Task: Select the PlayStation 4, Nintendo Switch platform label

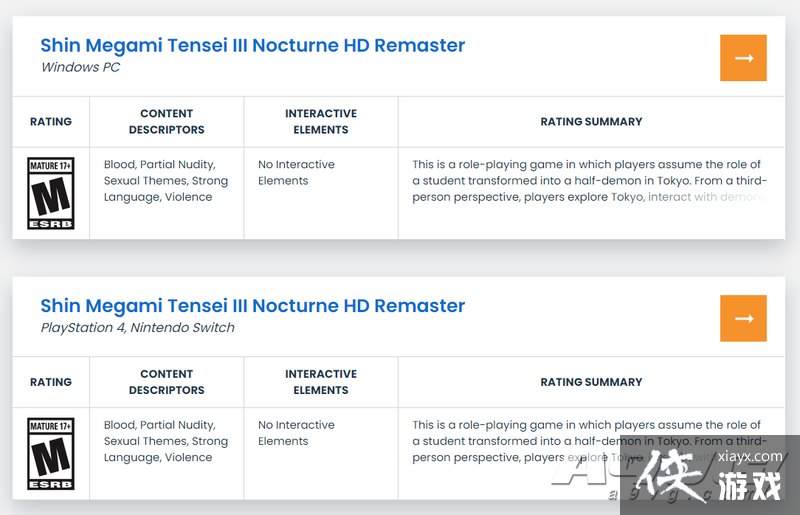Action: [x=138, y=327]
